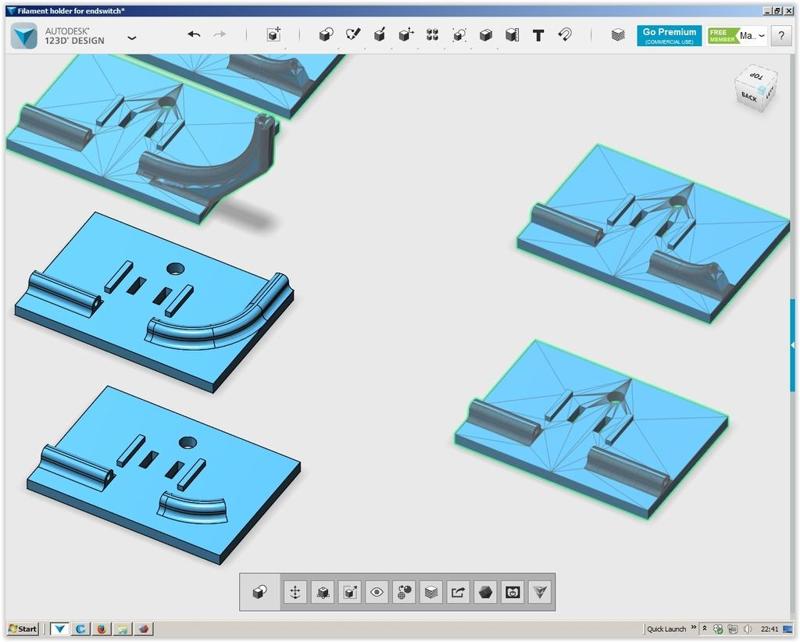Click the Quick Launch label in taskbar
The width and height of the screenshot is (800, 642).
666,629
